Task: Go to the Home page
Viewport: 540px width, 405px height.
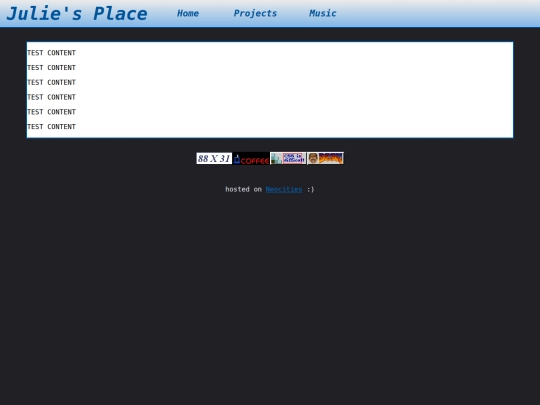Action: pos(188,13)
